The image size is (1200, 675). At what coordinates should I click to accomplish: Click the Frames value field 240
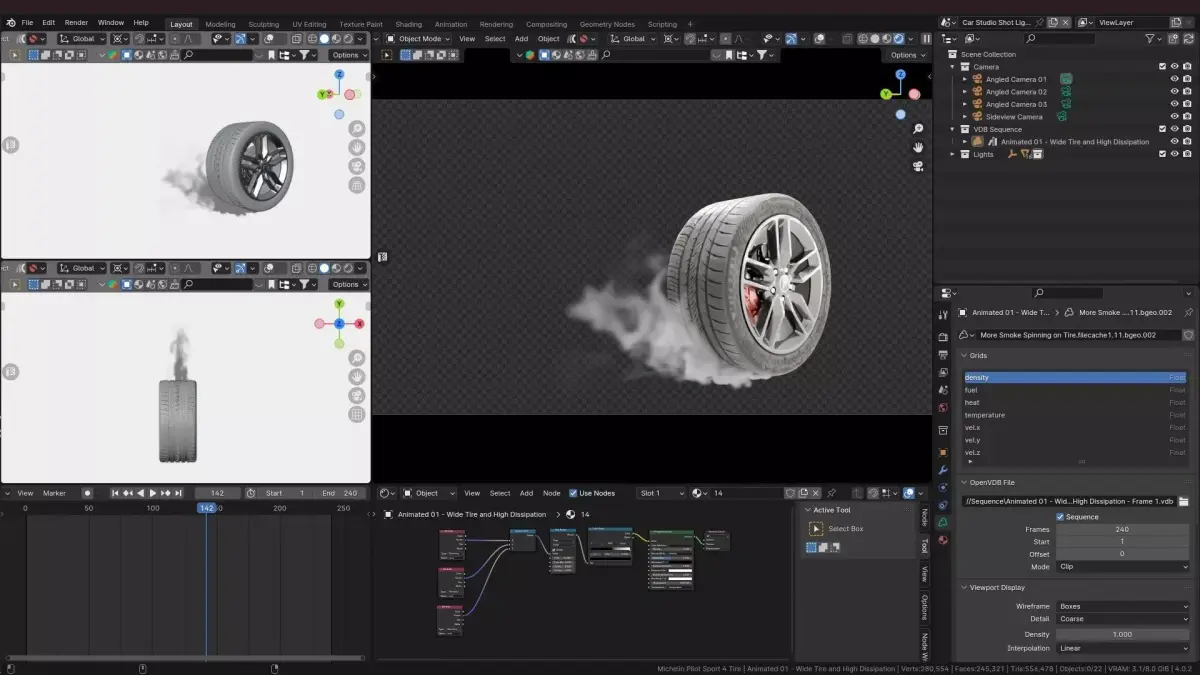coord(1123,529)
